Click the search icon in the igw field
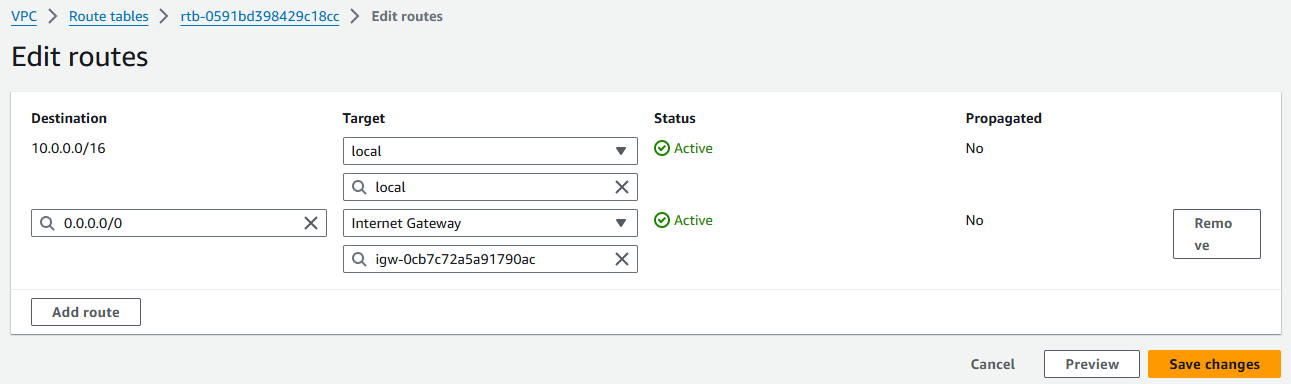The image size is (1291, 384). 359,259
